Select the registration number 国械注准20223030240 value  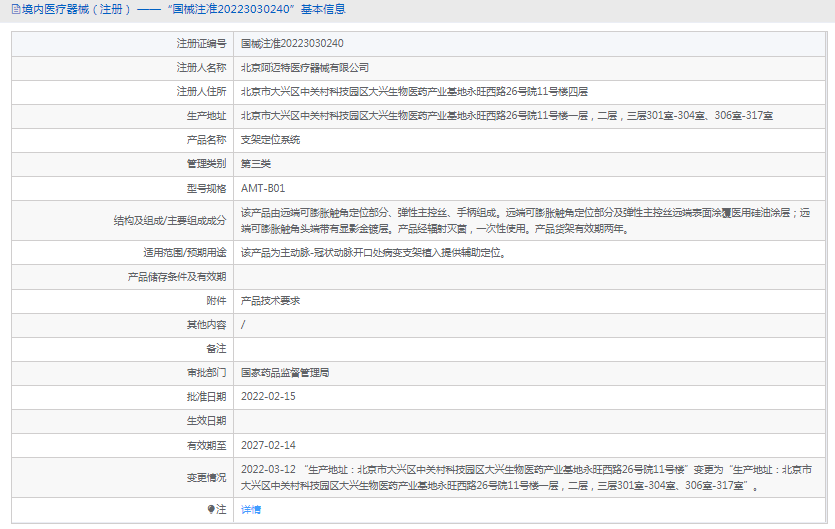point(292,44)
